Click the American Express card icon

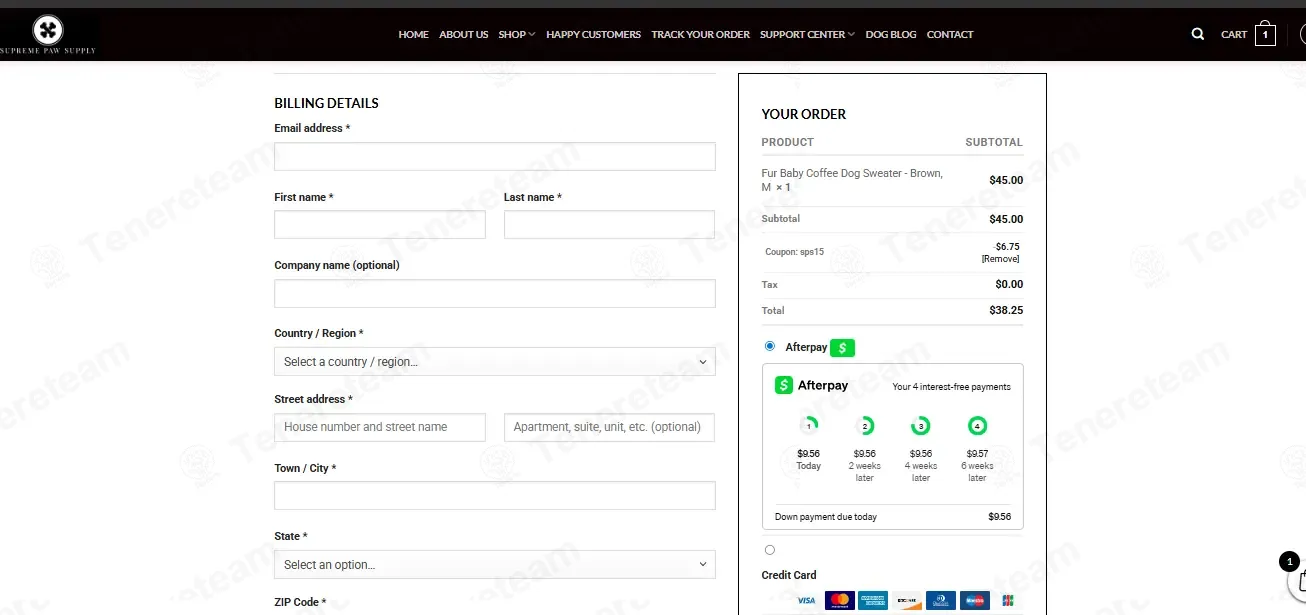coord(873,601)
